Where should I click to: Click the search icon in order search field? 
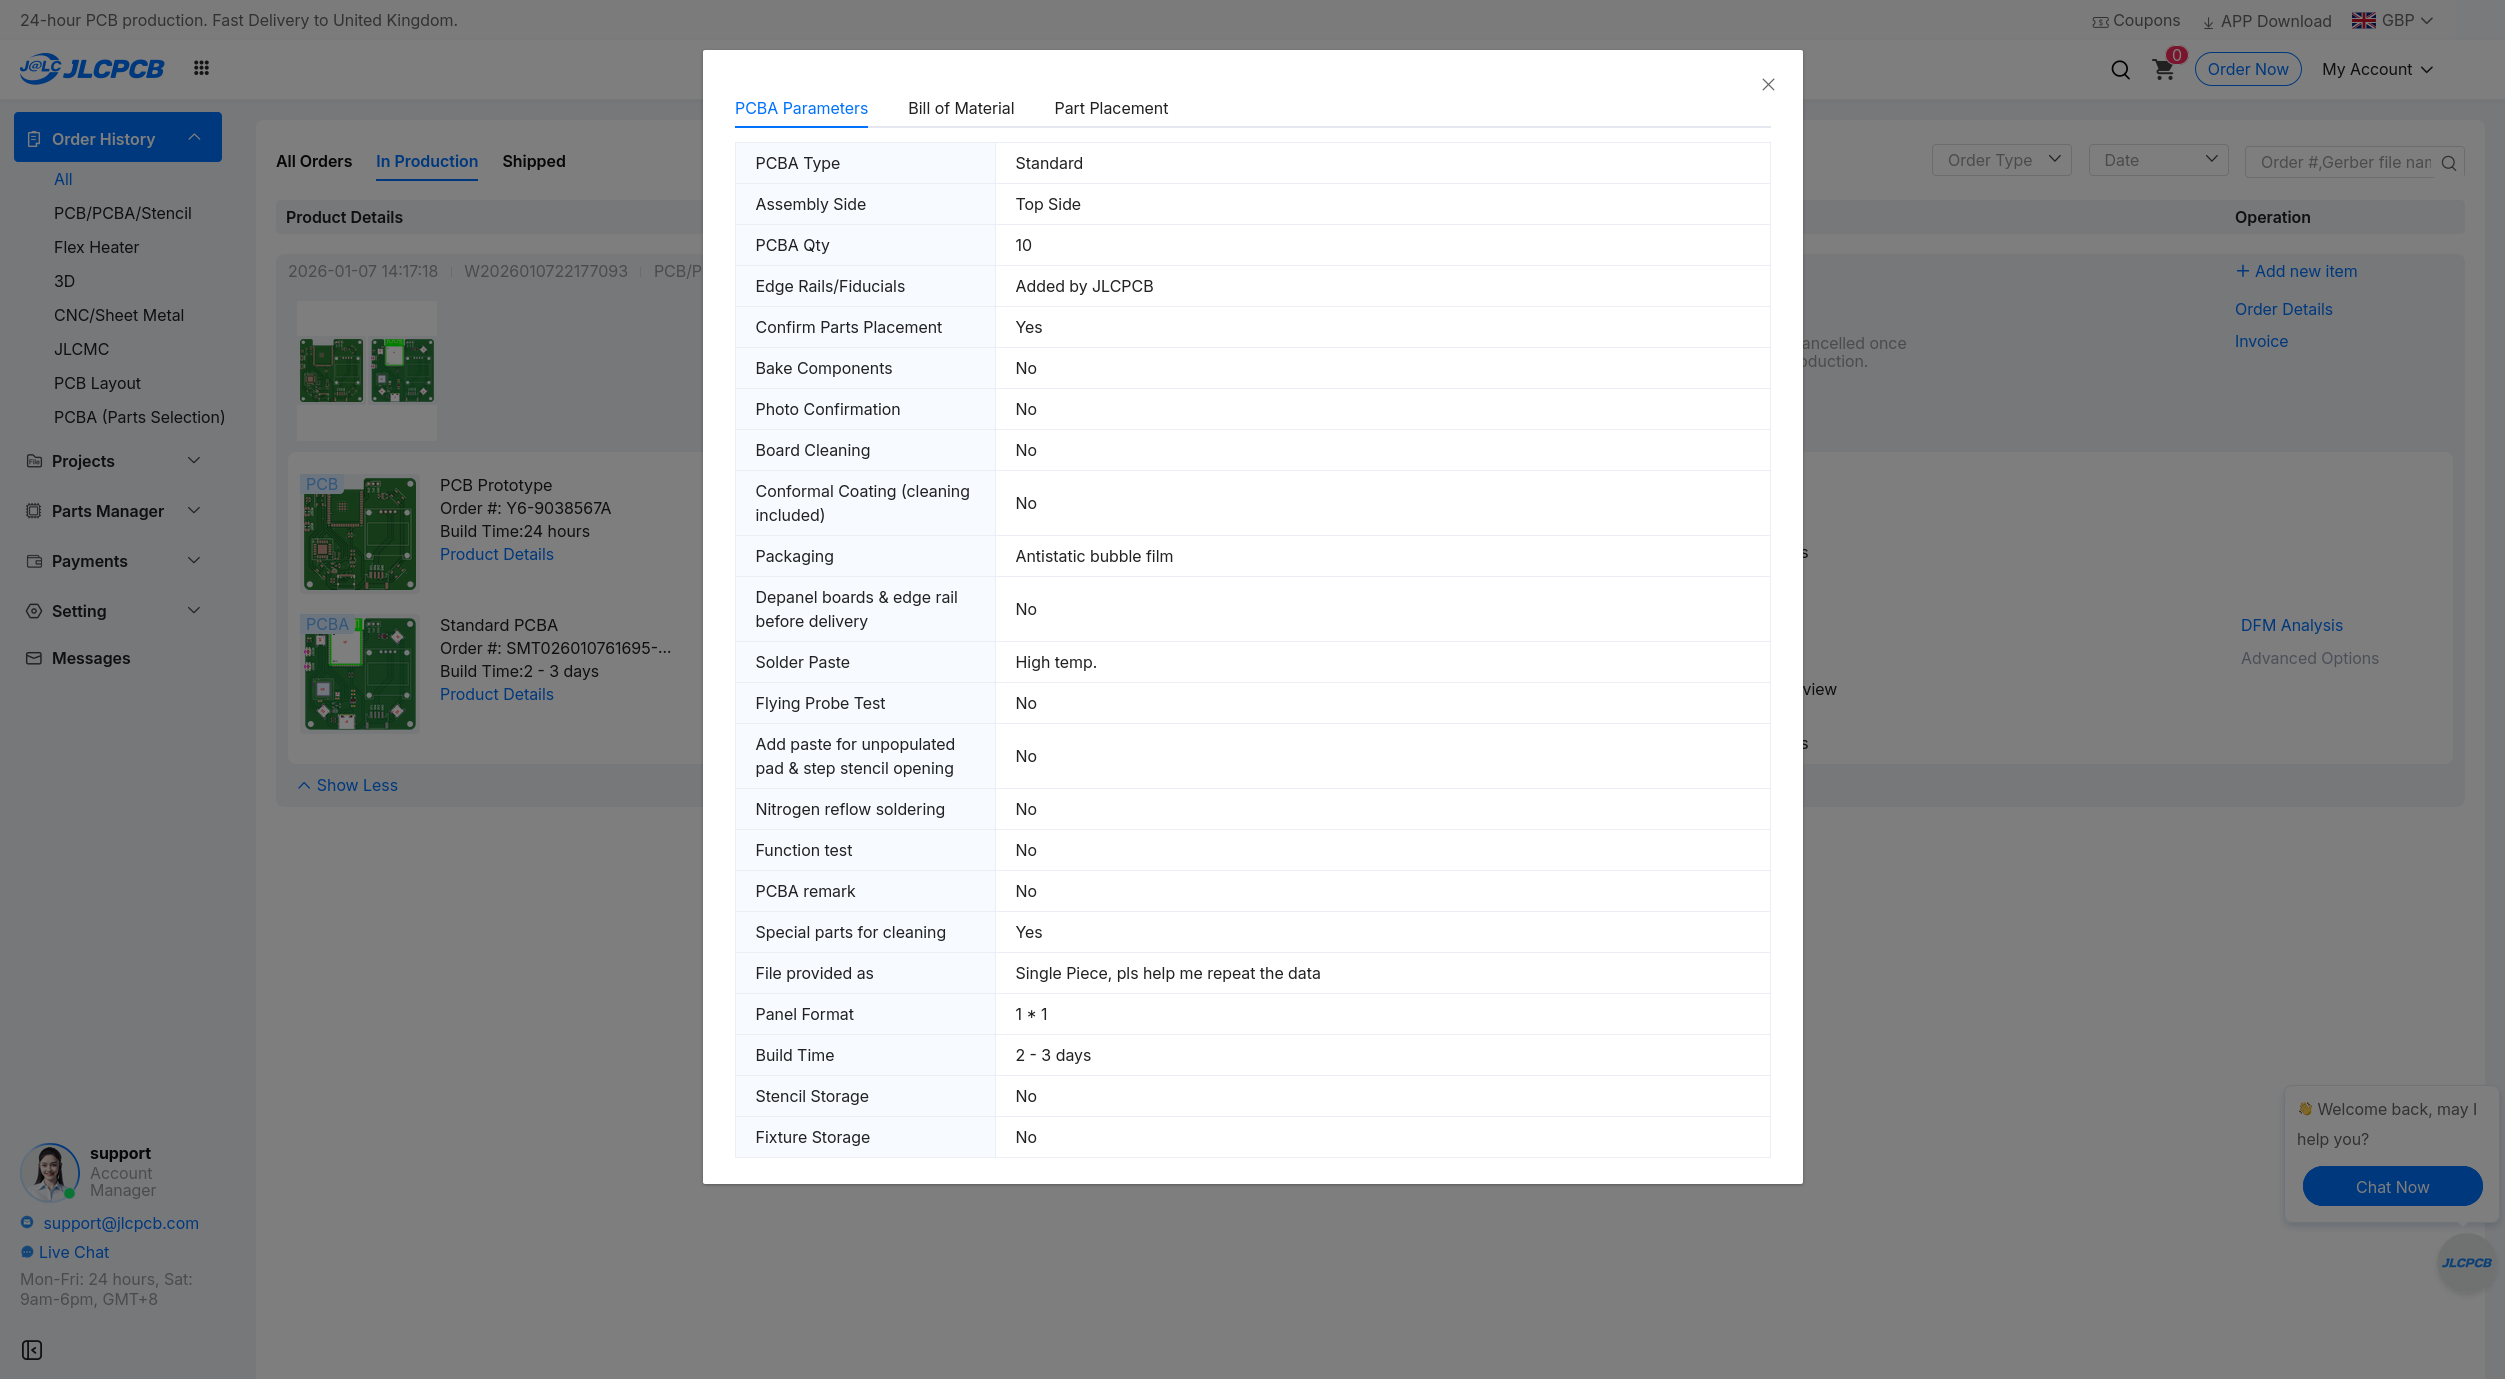coord(2448,163)
